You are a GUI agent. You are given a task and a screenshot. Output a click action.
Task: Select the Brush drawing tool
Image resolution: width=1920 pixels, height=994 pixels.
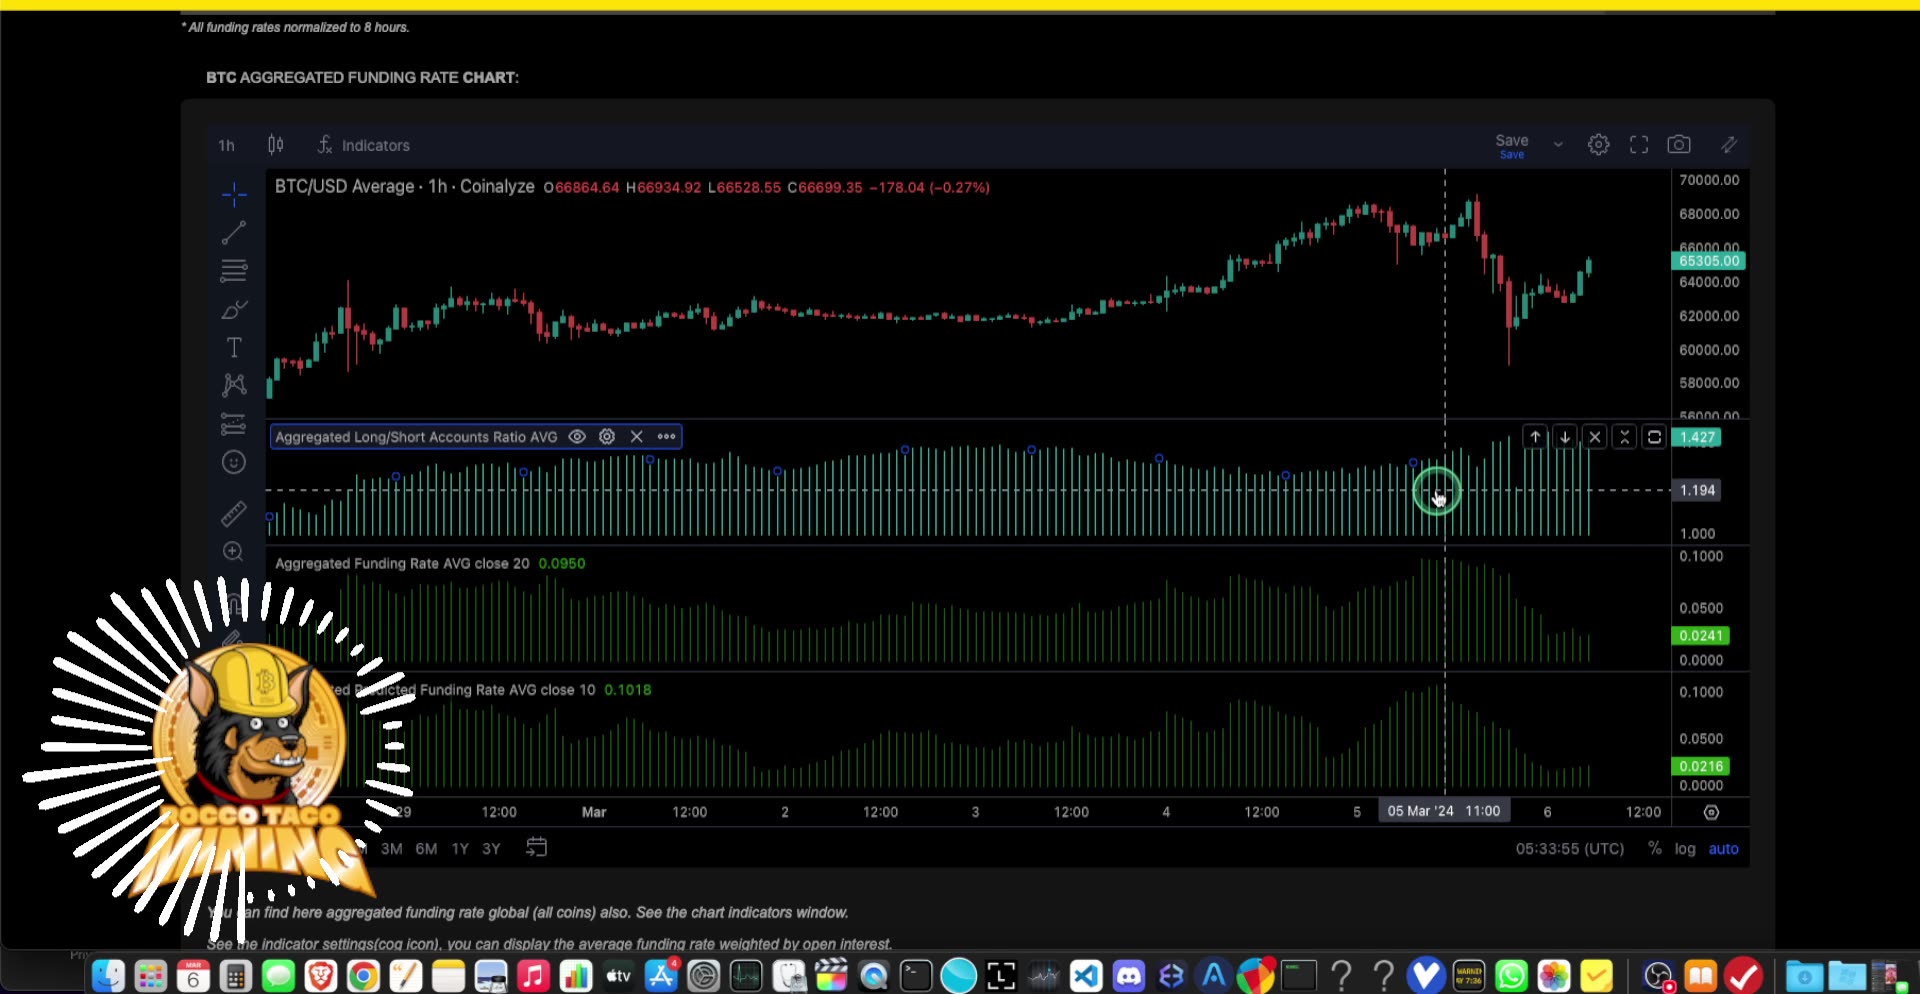[x=233, y=309]
